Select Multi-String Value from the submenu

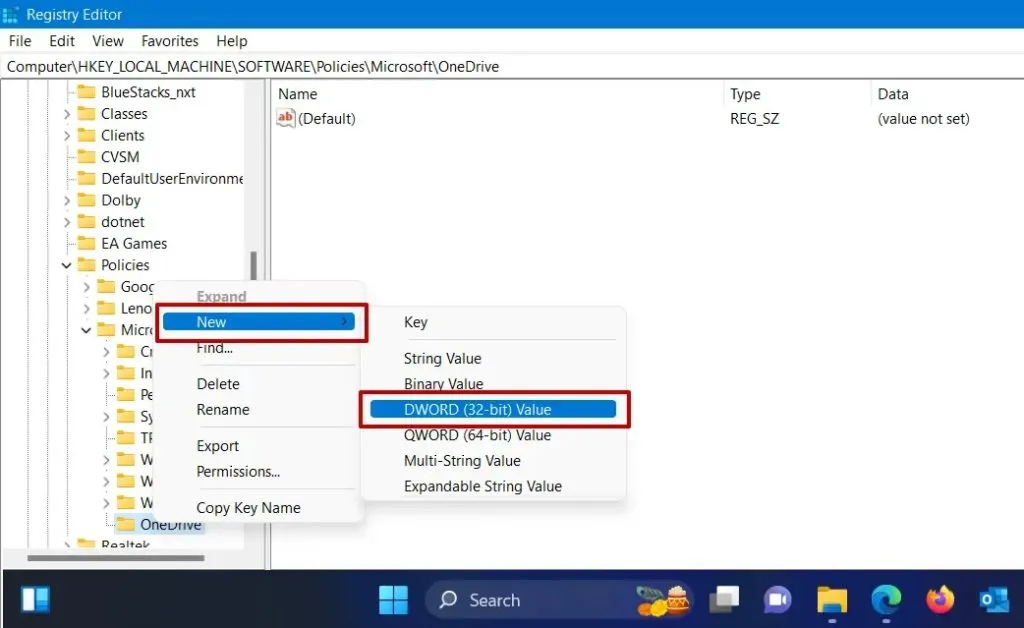[x=462, y=460]
